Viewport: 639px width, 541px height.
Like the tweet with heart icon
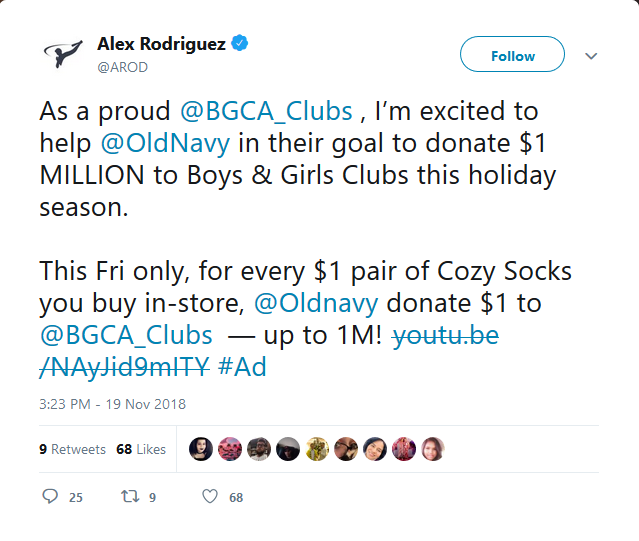pyautogui.click(x=210, y=496)
